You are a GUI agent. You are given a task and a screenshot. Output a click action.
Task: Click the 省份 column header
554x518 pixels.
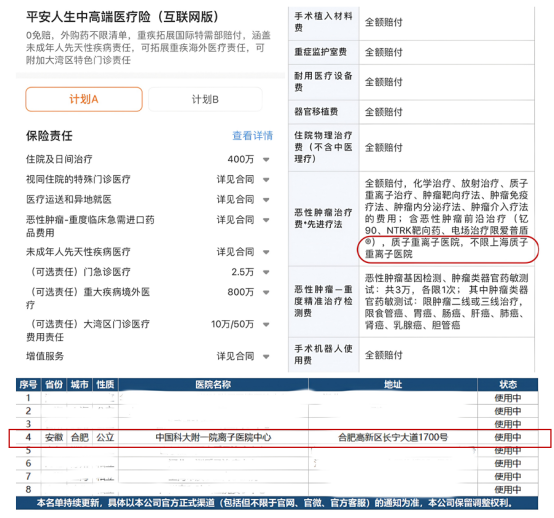point(54,384)
